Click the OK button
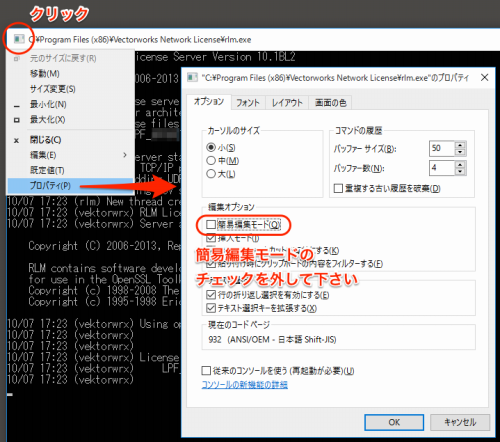500x442 pixels. point(394,422)
